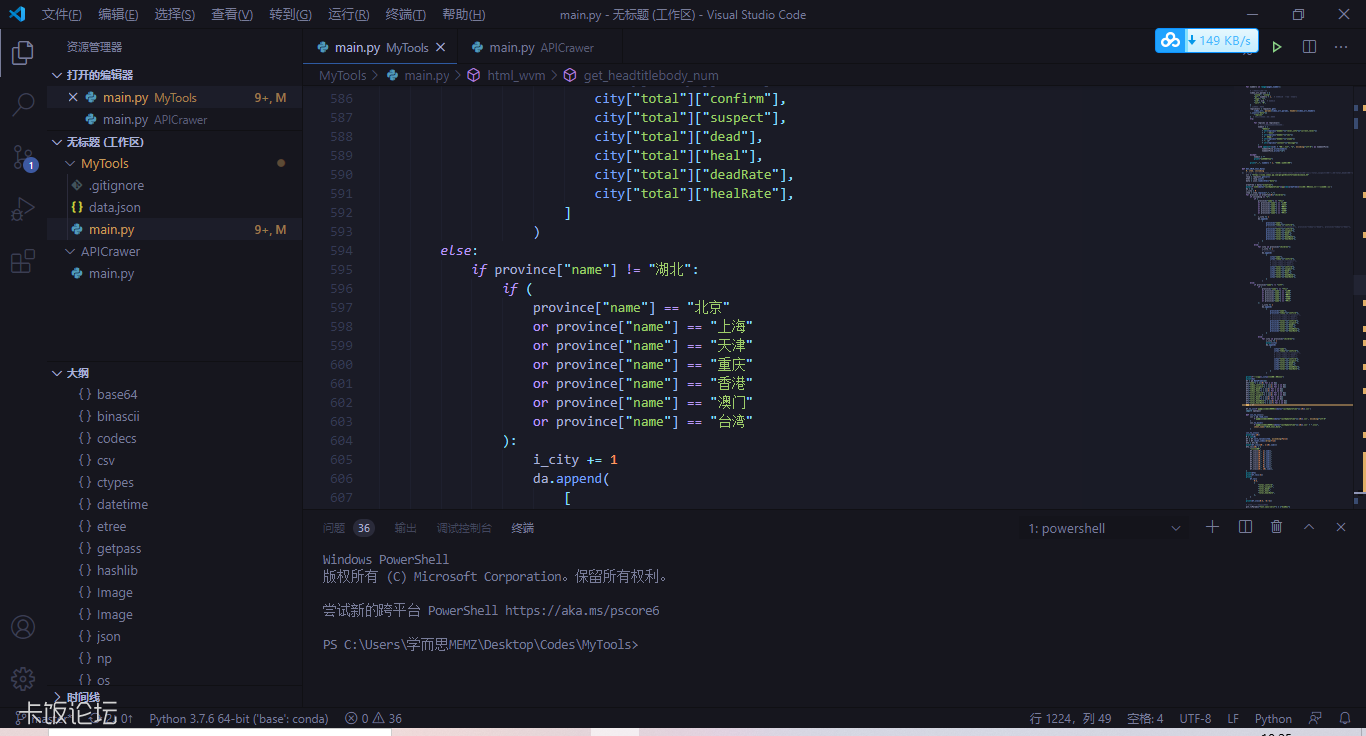The height and width of the screenshot is (736, 1366).
Task: Collapse the 大纲 outline section
Action: coord(175,372)
